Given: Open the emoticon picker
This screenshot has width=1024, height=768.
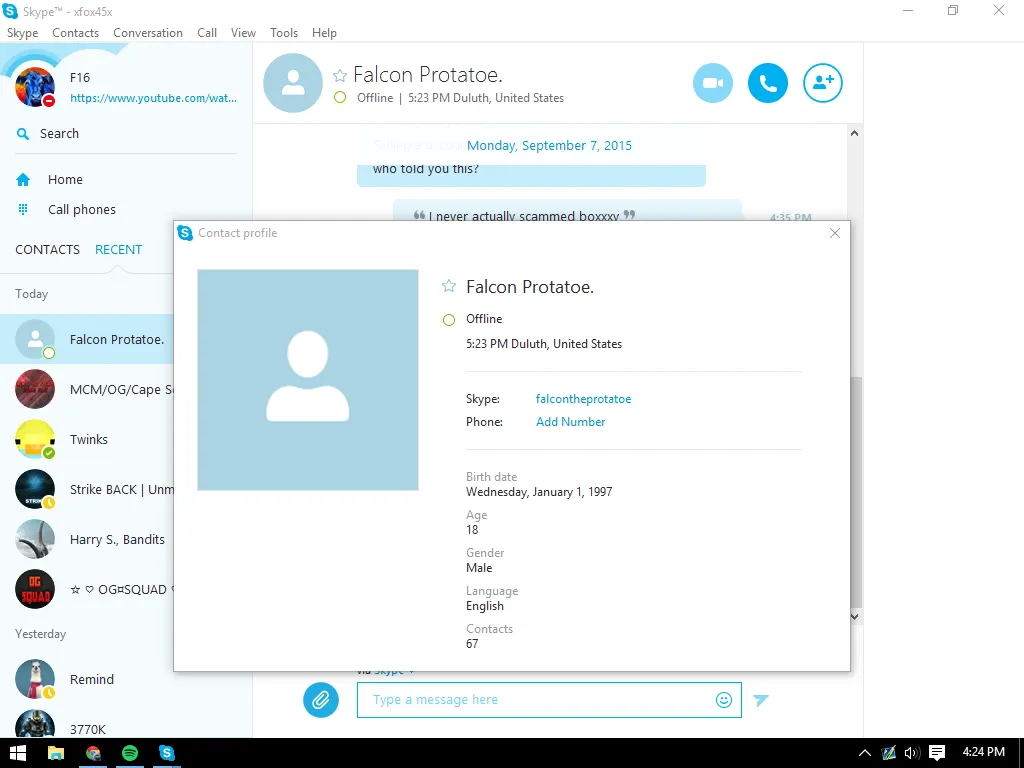Looking at the screenshot, I should tap(724, 700).
